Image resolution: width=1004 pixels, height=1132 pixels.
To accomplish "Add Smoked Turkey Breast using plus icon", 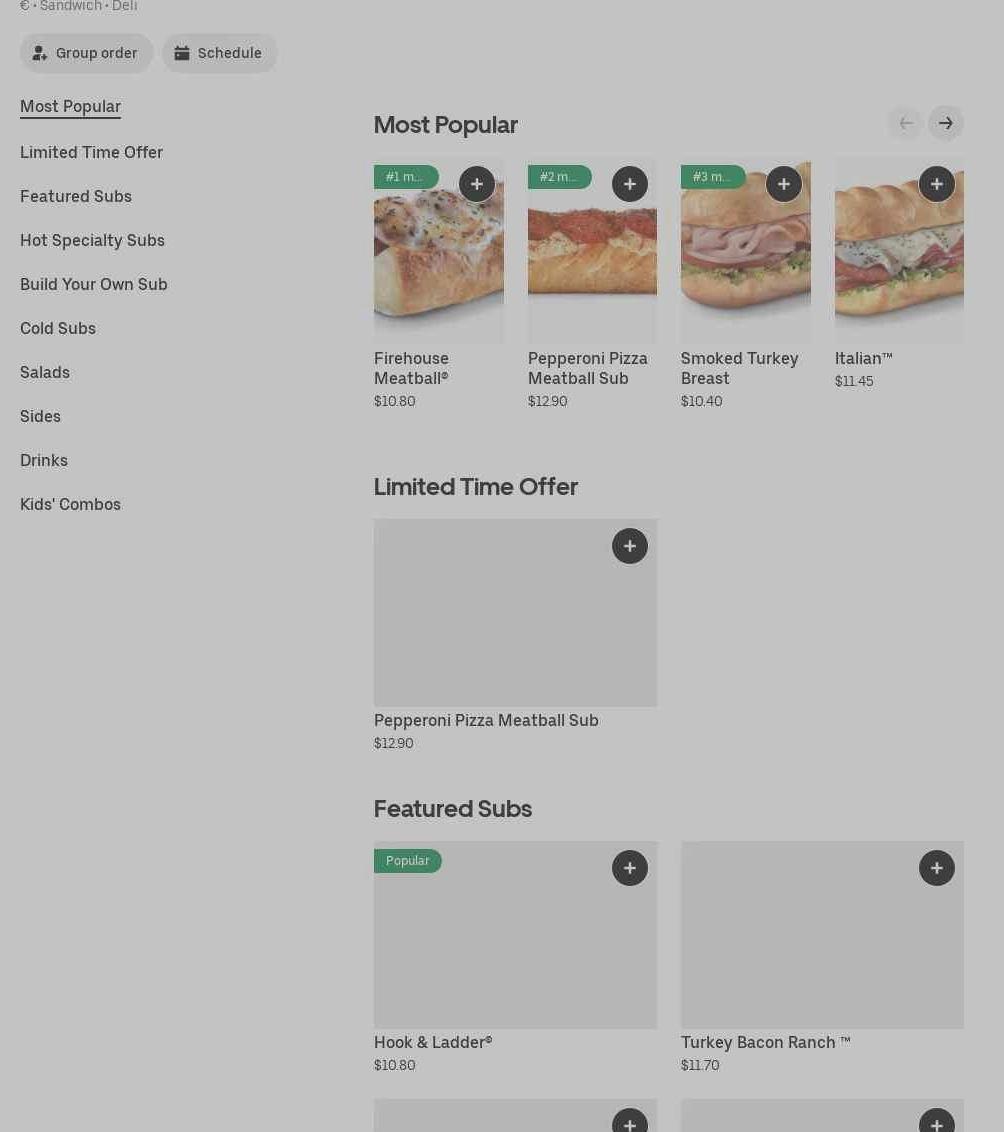I will (x=783, y=184).
